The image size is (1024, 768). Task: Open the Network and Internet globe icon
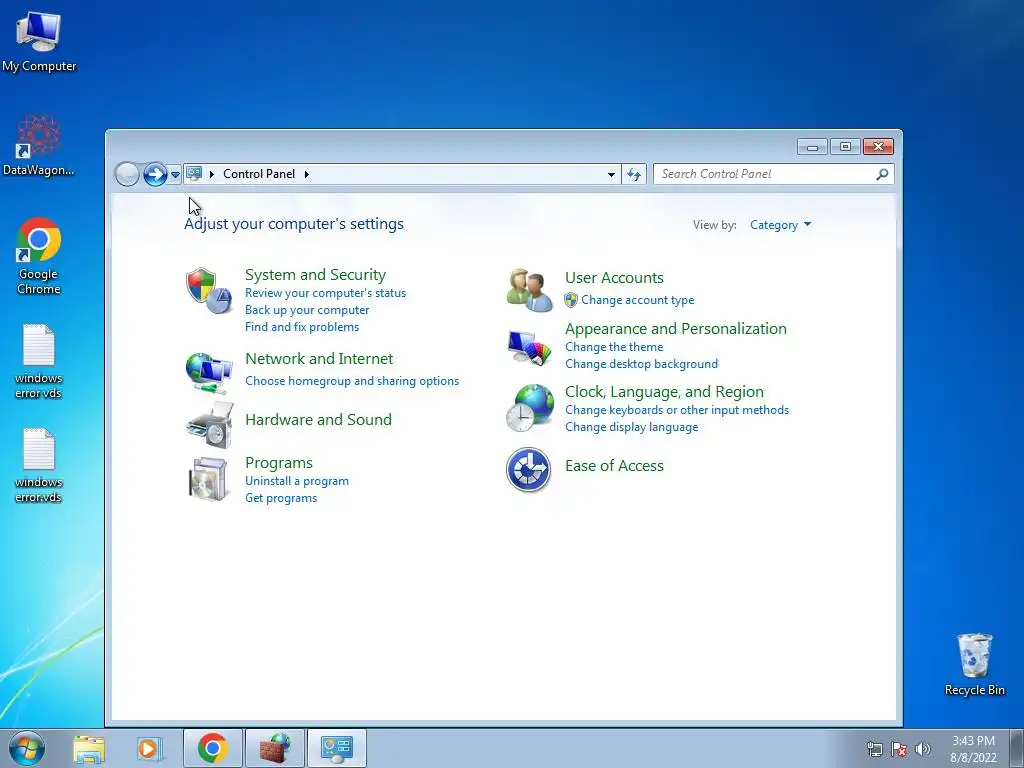(209, 372)
